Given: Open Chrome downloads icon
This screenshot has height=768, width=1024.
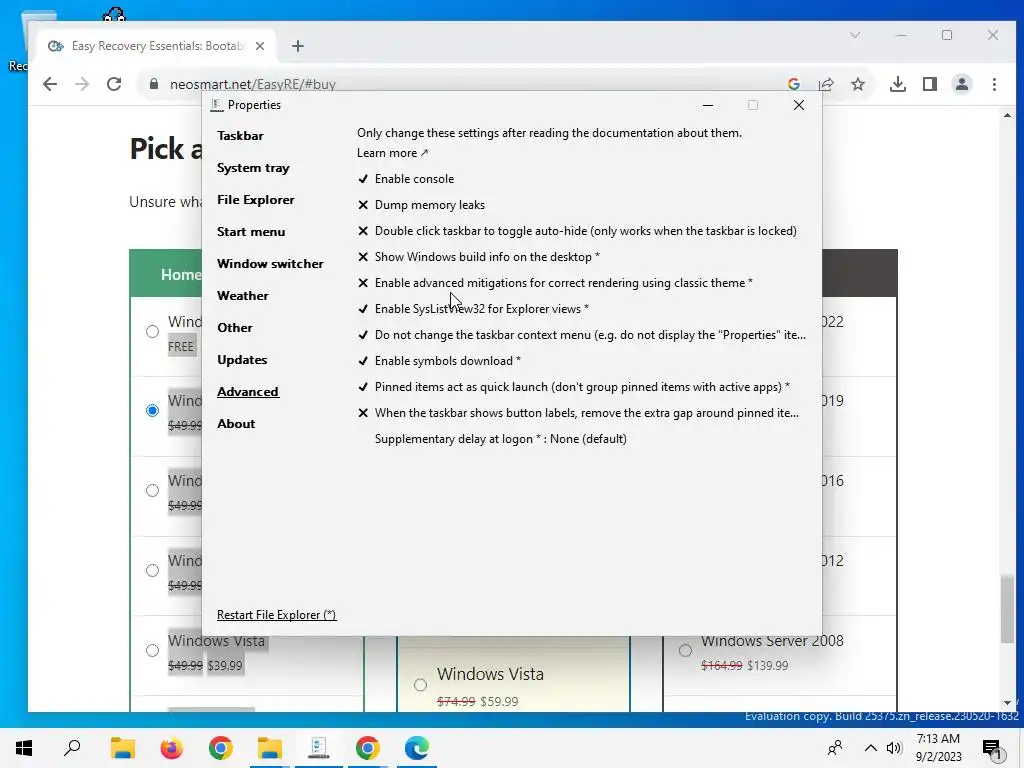Looking at the screenshot, I should pyautogui.click(x=898, y=84).
